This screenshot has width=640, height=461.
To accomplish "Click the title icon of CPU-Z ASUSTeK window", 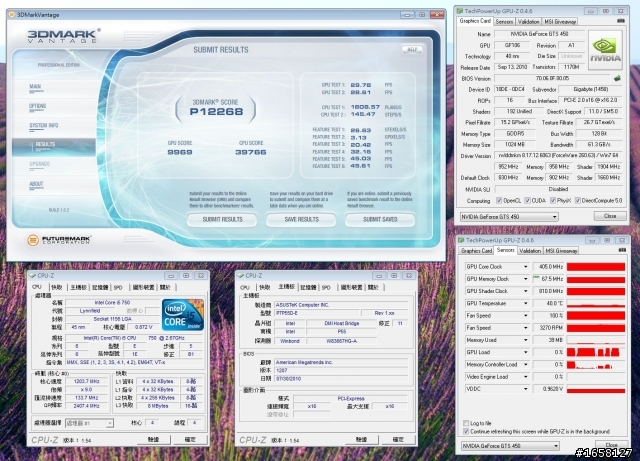I will [x=240, y=276].
